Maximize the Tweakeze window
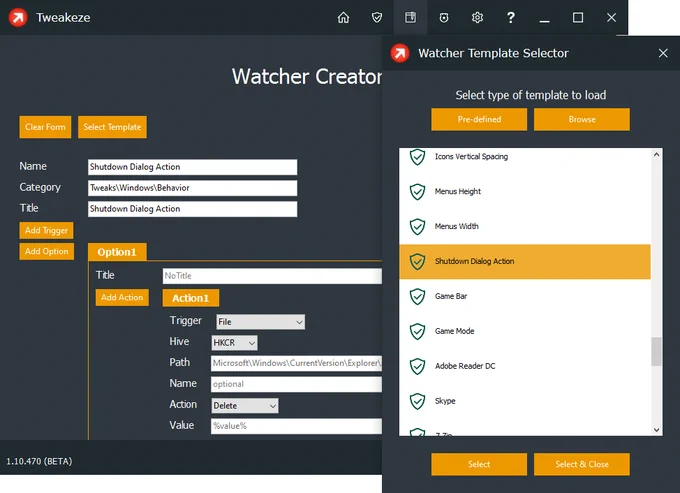This screenshot has width=680, height=493. tap(578, 17)
